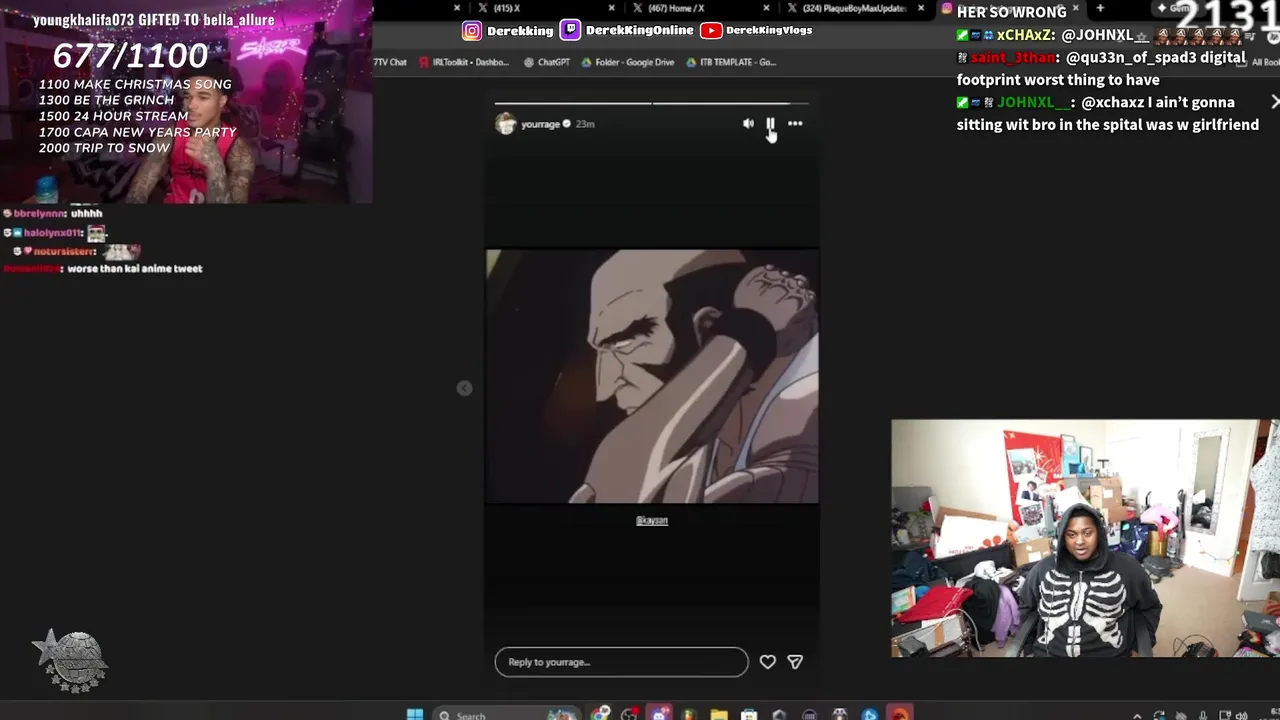Focus the Reply to yourrage field
The height and width of the screenshot is (720, 1280).
click(621, 662)
